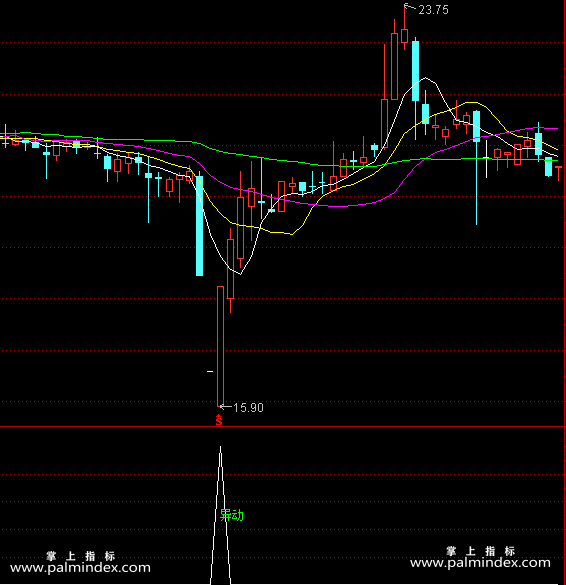
Task: Select the tall red candlestick reaching 15.90
Action: coord(221,346)
